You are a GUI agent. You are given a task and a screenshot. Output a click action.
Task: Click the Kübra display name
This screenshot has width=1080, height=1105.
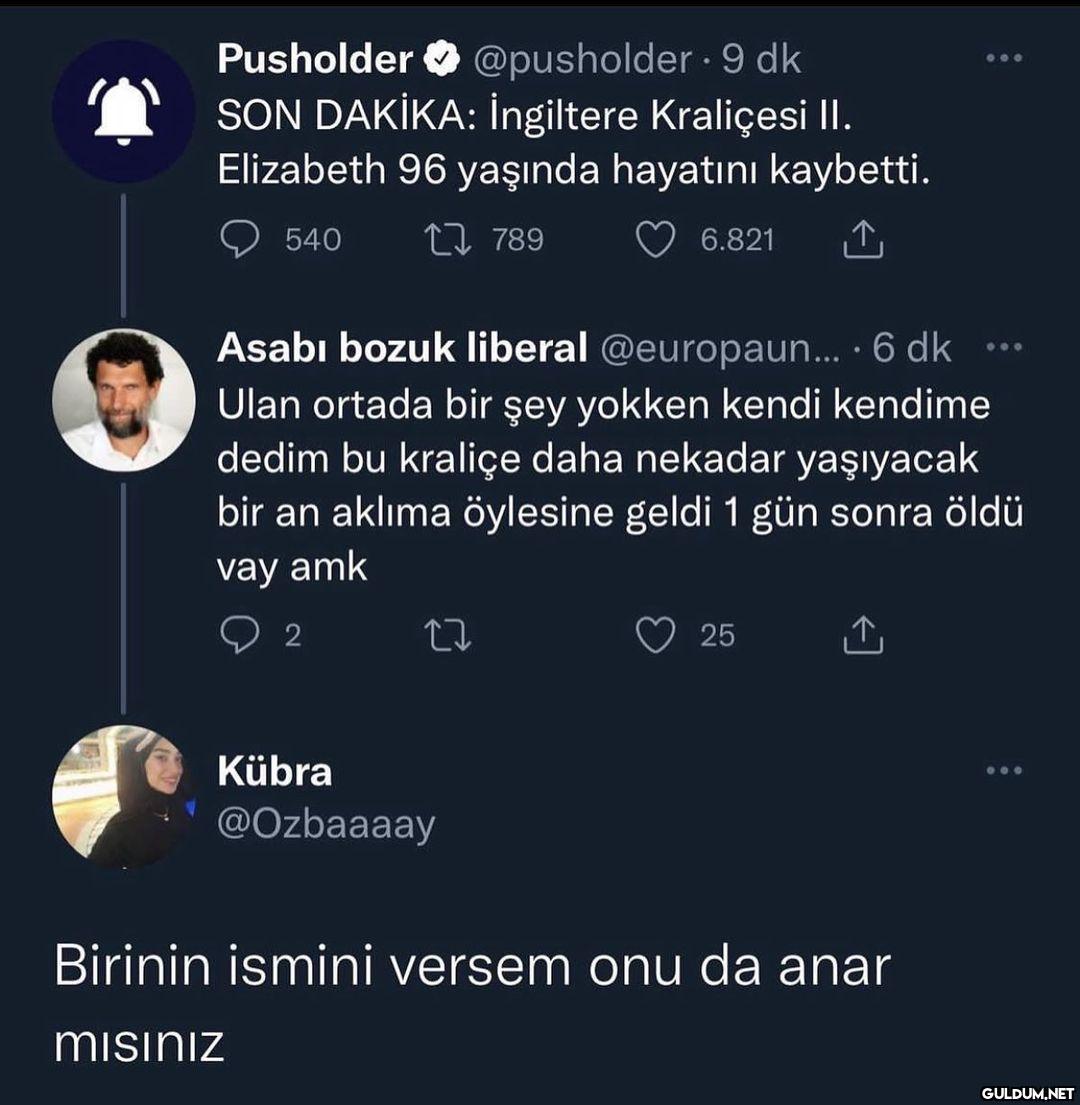274,772
